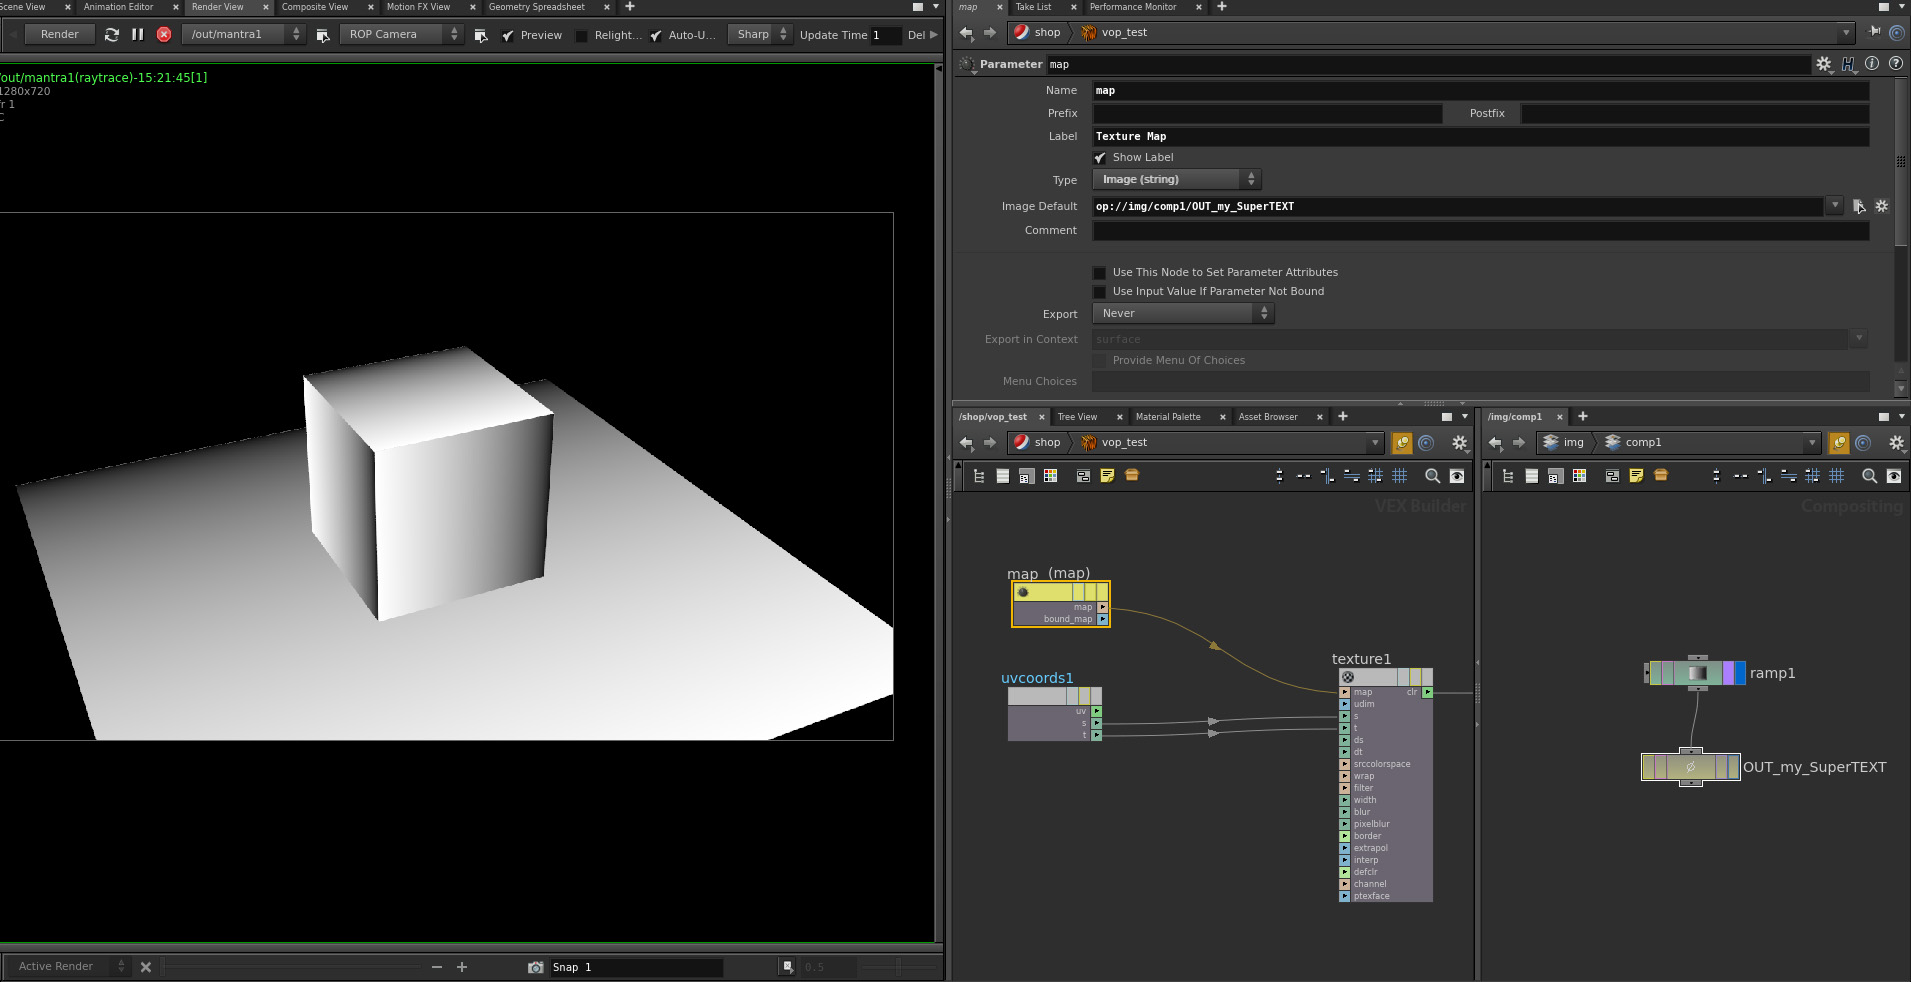Select the OUT_my_SuperTEXT node
This screenshot has width=1911, height=982.
(x=1690, y=767)
